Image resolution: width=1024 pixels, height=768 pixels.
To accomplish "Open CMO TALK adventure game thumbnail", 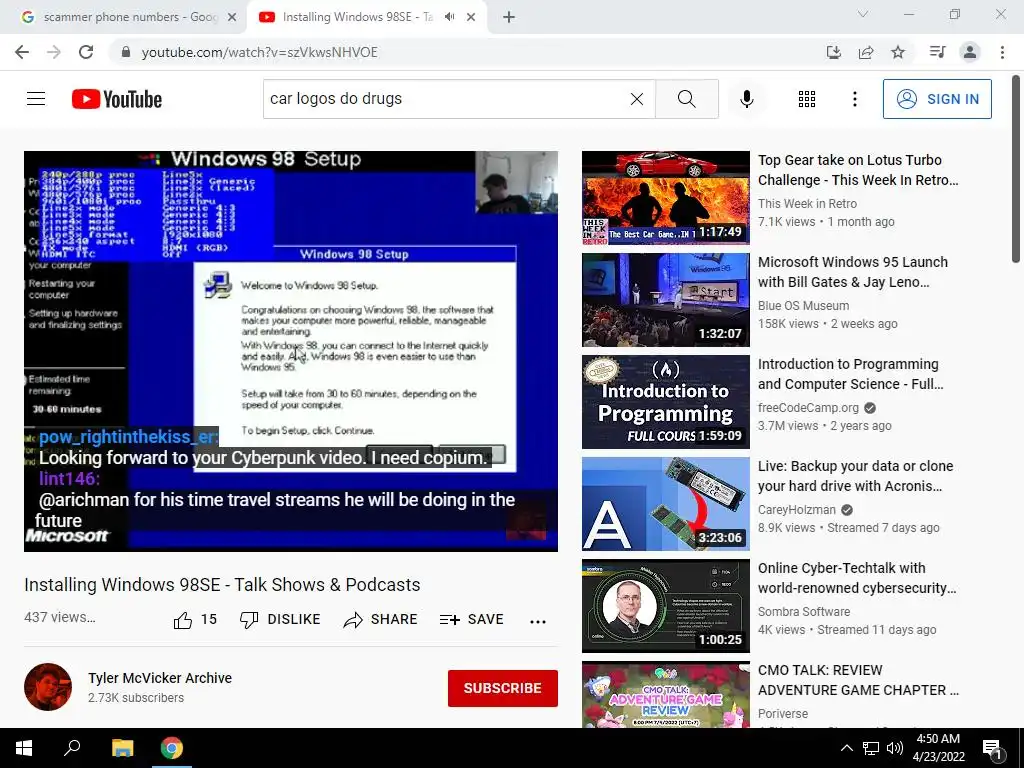I will coord(665,695).
